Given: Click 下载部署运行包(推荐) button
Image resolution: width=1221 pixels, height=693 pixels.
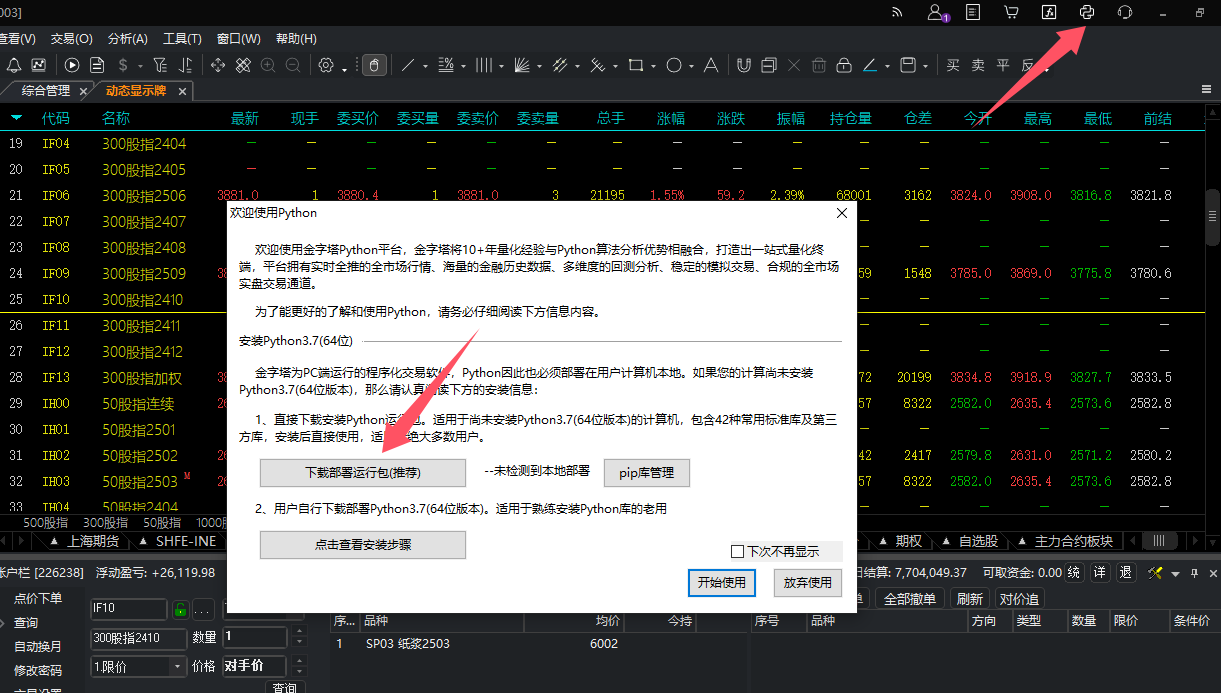Looking at the screenshot, I should pos(363,472).
